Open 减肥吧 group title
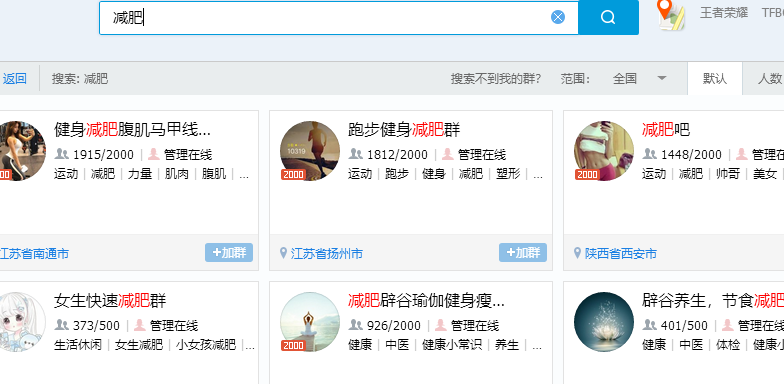The image size is (784, 384). click(x=666, y=130)
